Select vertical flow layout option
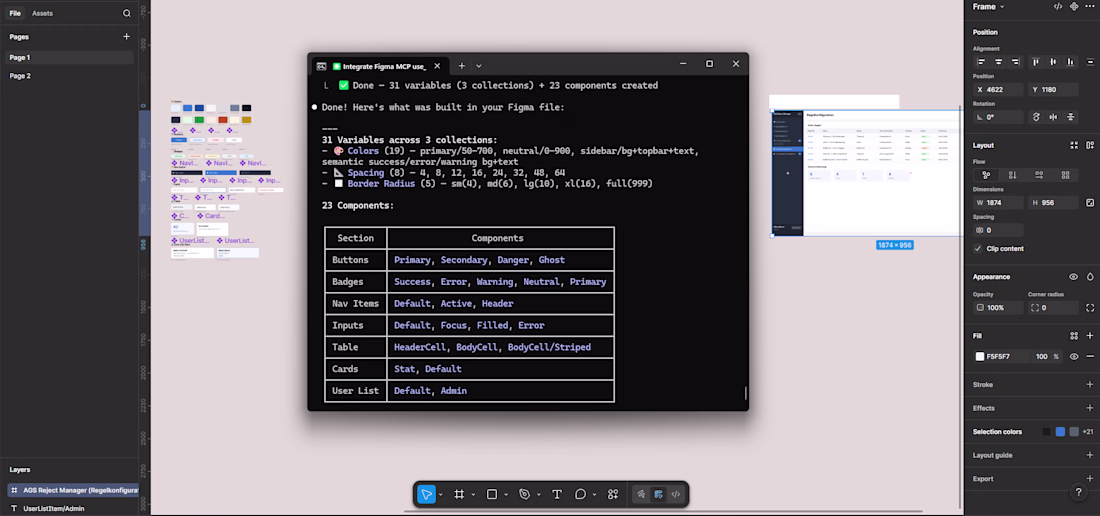Viewport: 1100px width, 516px height. click(1012, 175)
